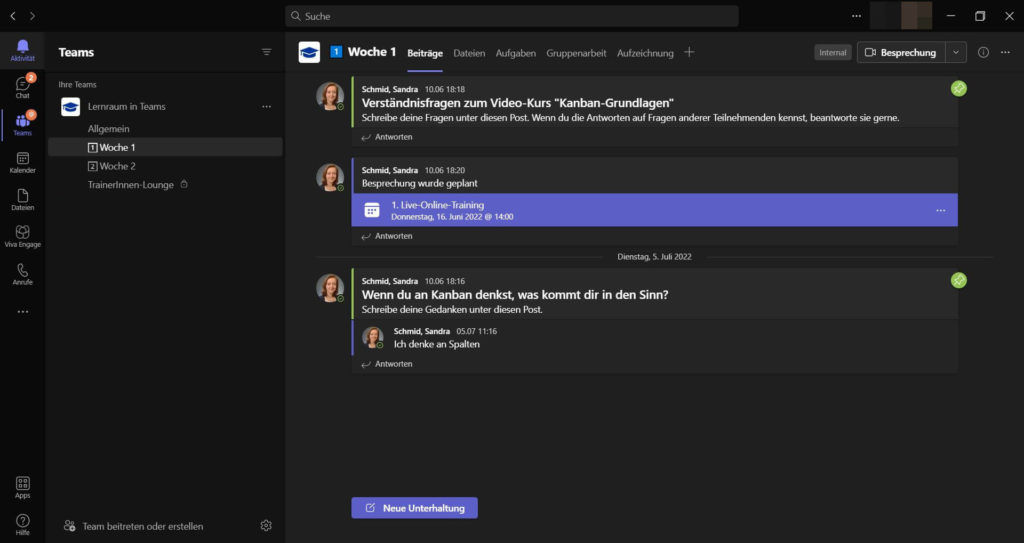Click pin icon on Verständnisfragen post

958,88
